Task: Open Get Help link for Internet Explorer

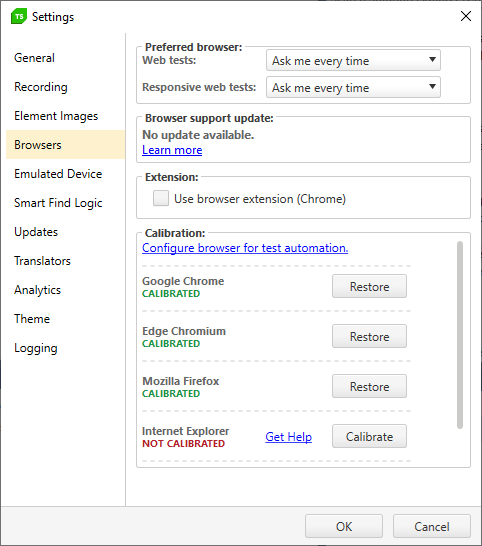Action: pos(288,437)
